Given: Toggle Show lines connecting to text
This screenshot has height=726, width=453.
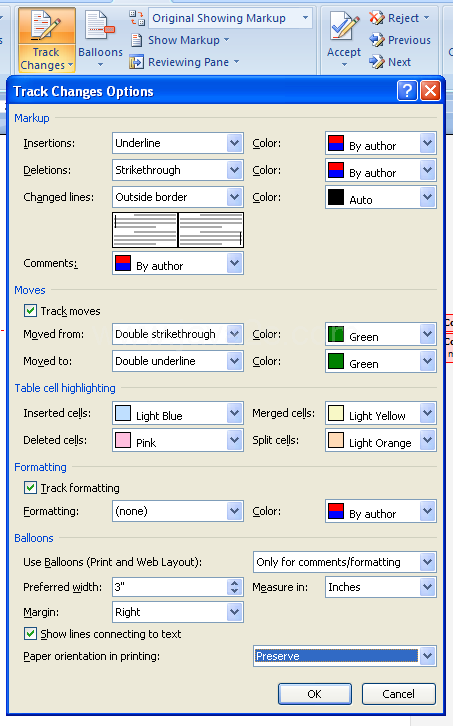Looking at the screenshot, I should [30, 633].
